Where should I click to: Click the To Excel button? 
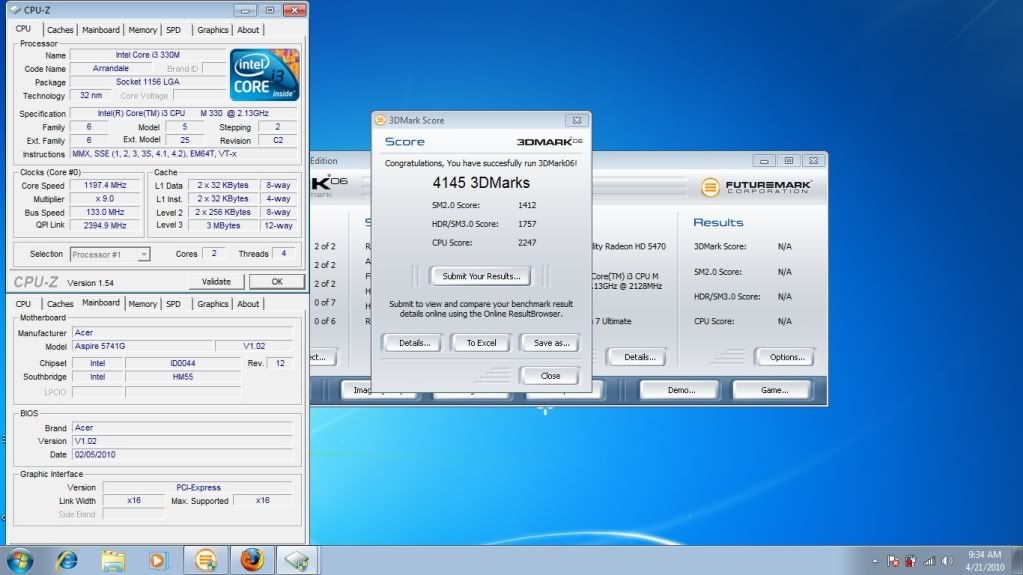pos(481,343)
